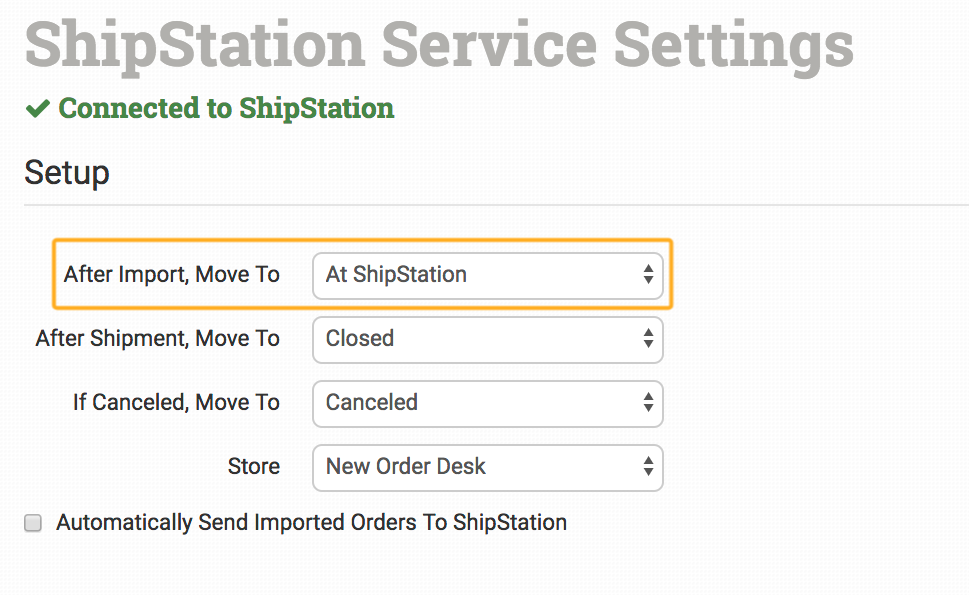The width and height of the screenshot is (969, 595).
Task: Open the Store selection dropdown
Action: click(x=487, y=467)
